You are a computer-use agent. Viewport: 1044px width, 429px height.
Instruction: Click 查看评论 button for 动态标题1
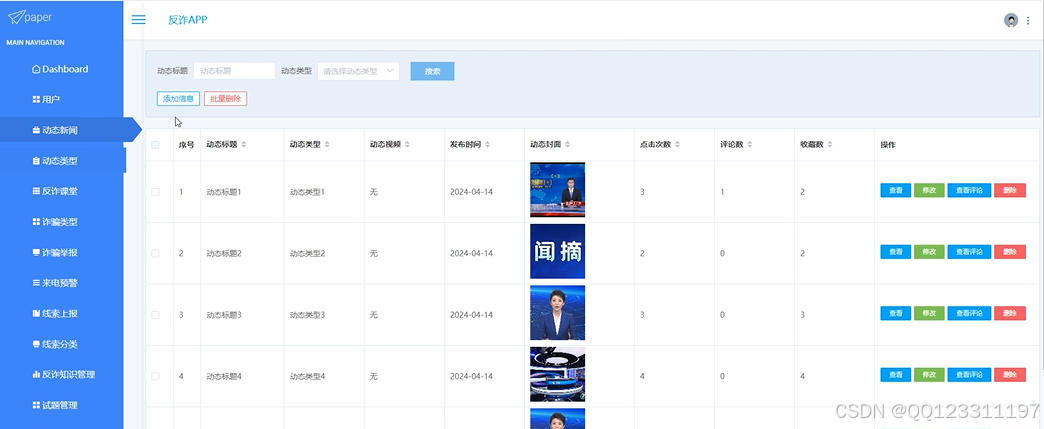click(x=969, y=191)
